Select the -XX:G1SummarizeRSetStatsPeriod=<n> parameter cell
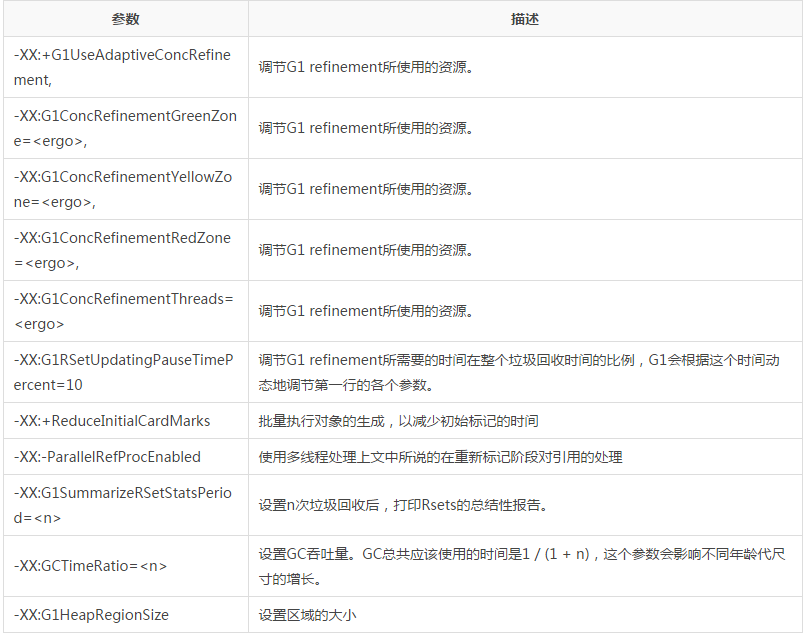The image size is (808, 634). 126,505
